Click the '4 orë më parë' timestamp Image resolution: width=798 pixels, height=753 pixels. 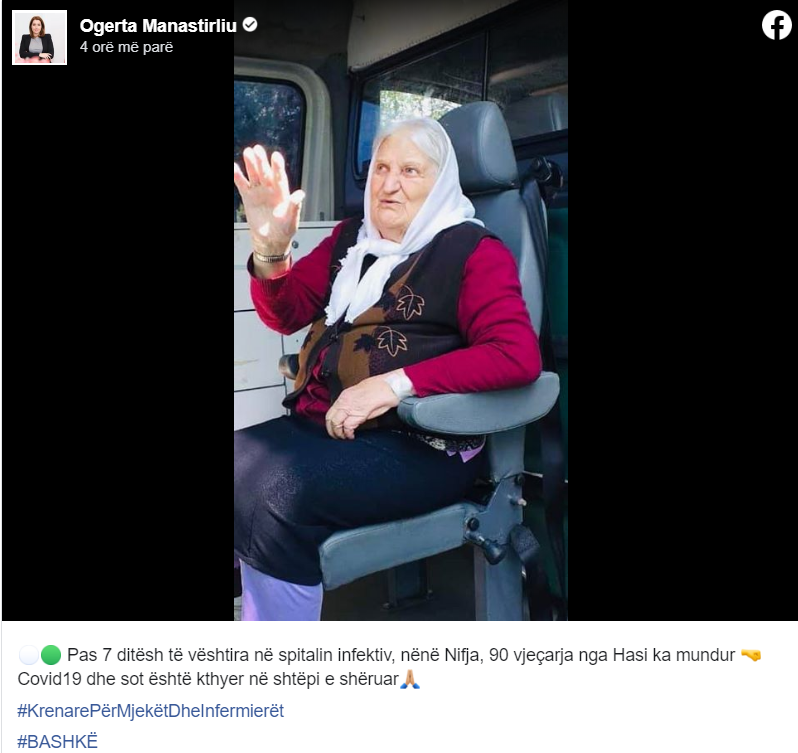[x=126, y=47]
